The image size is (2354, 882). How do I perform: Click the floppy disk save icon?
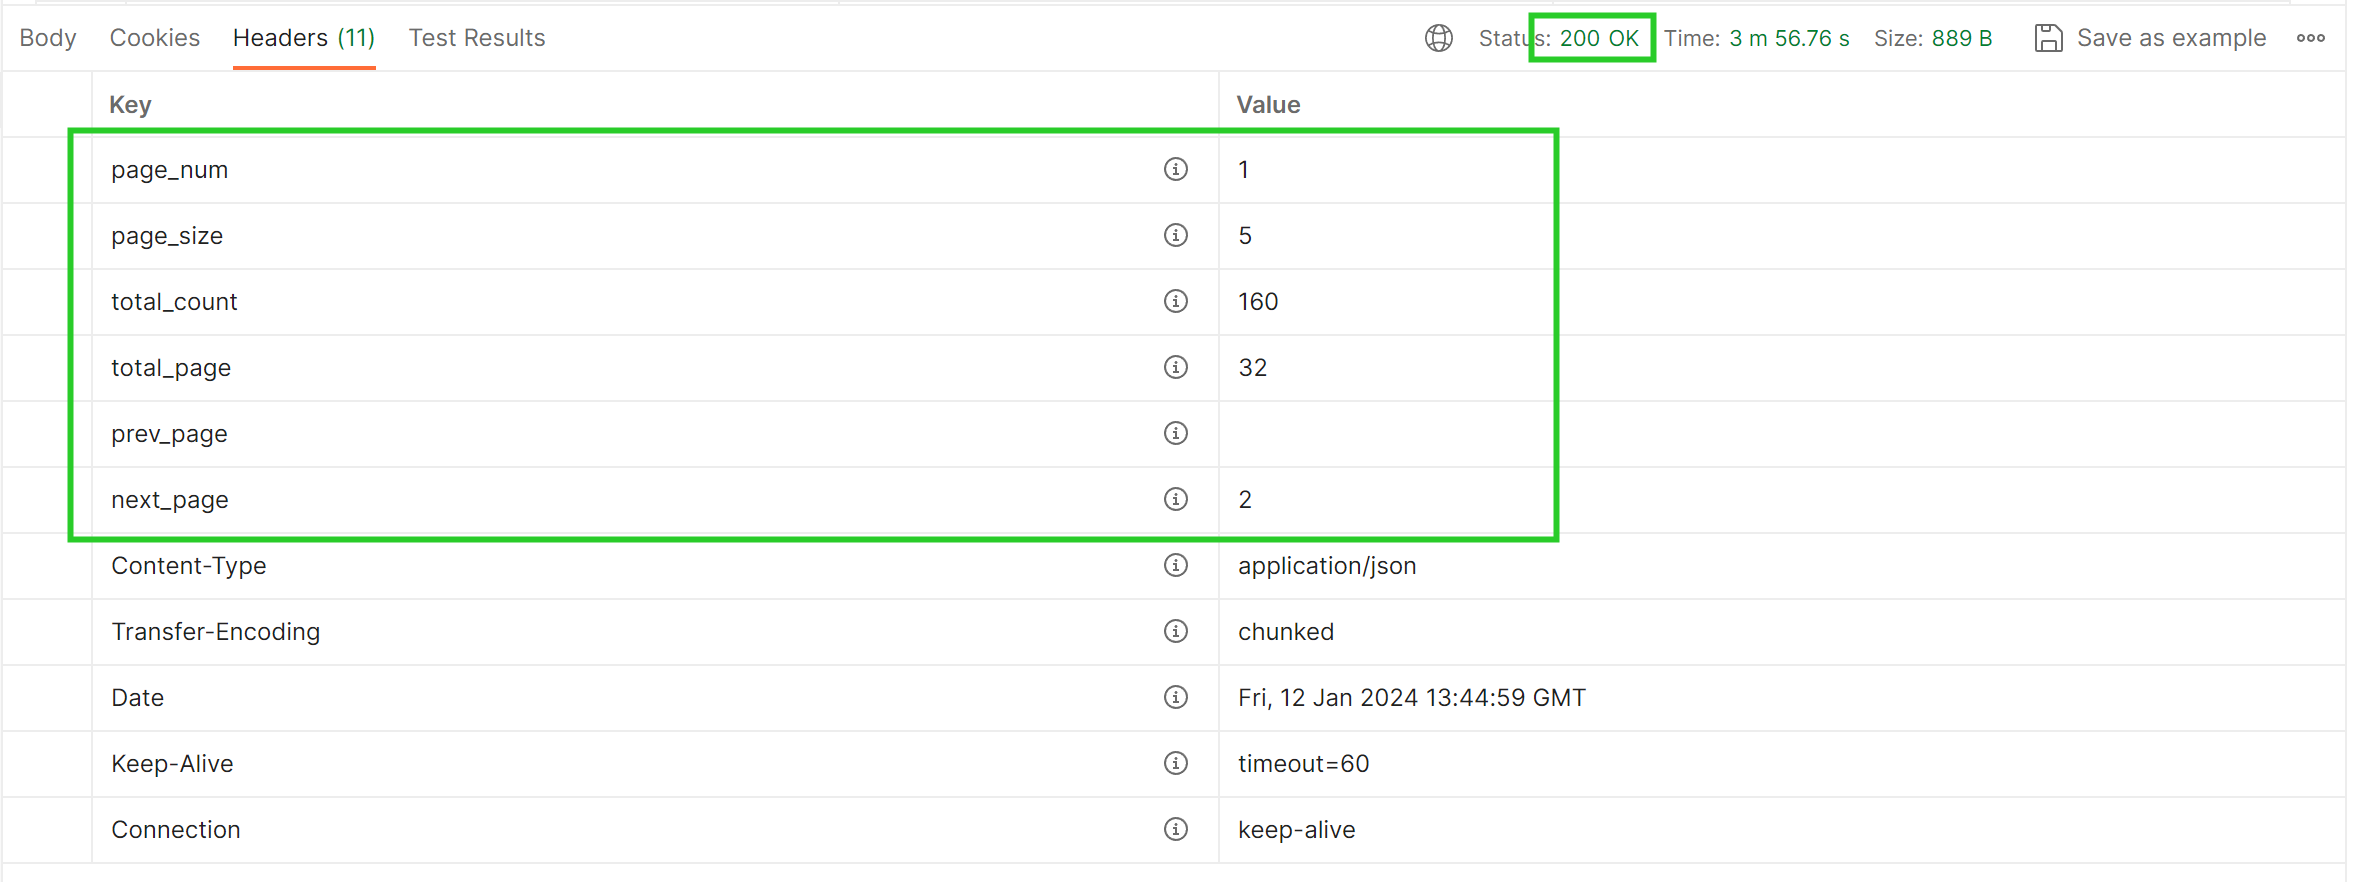point(2048,38)
